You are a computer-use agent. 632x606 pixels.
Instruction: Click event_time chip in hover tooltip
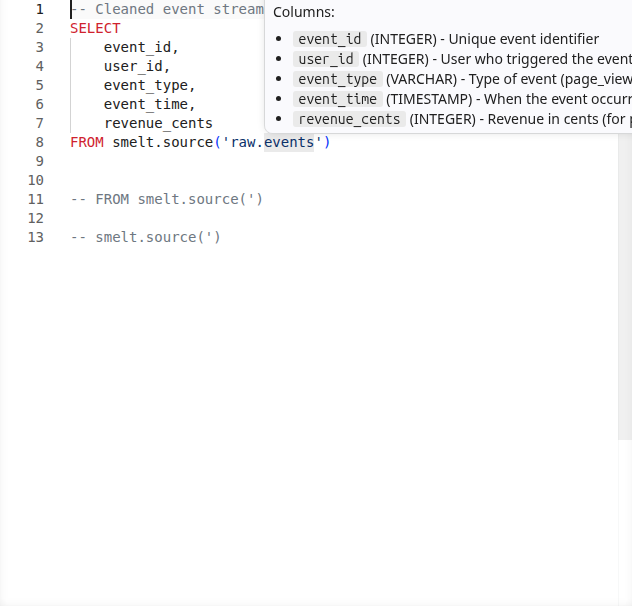[338, 99]
